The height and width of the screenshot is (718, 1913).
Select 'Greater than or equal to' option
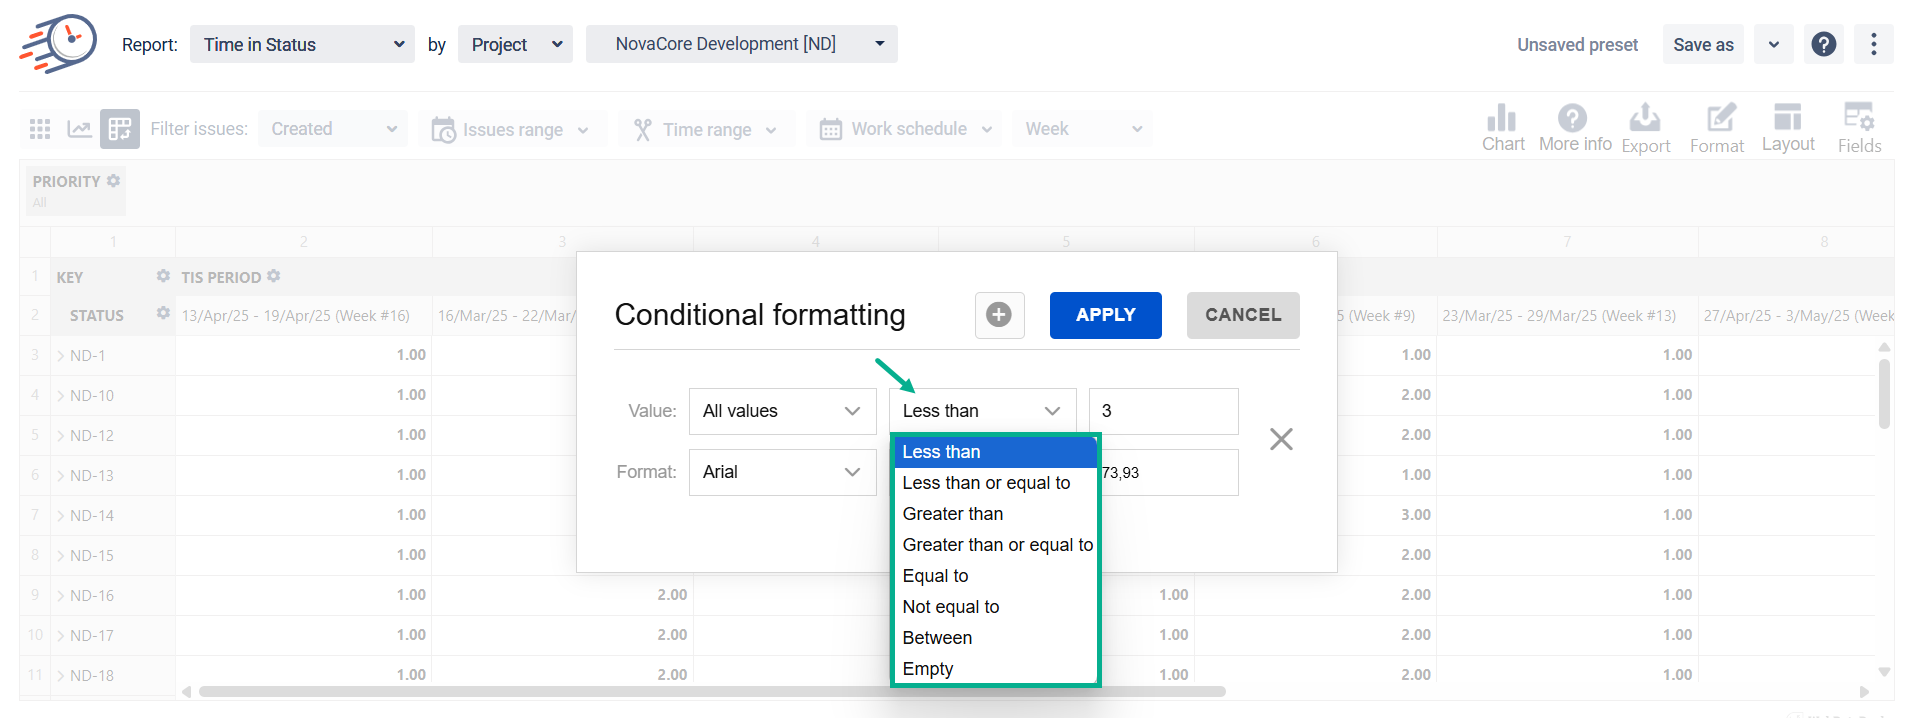[x=997, y=545]
